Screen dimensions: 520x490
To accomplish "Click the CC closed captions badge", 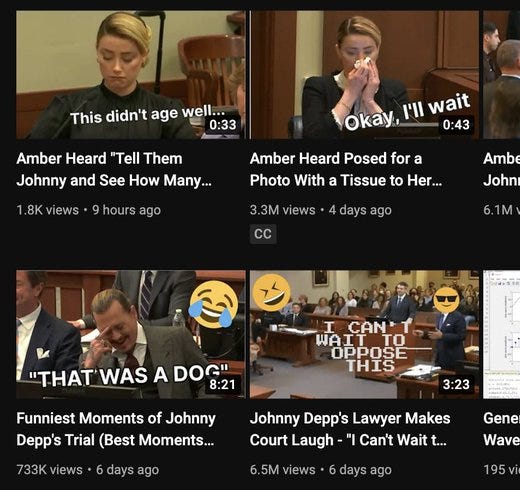I will (x=263, y=234).
